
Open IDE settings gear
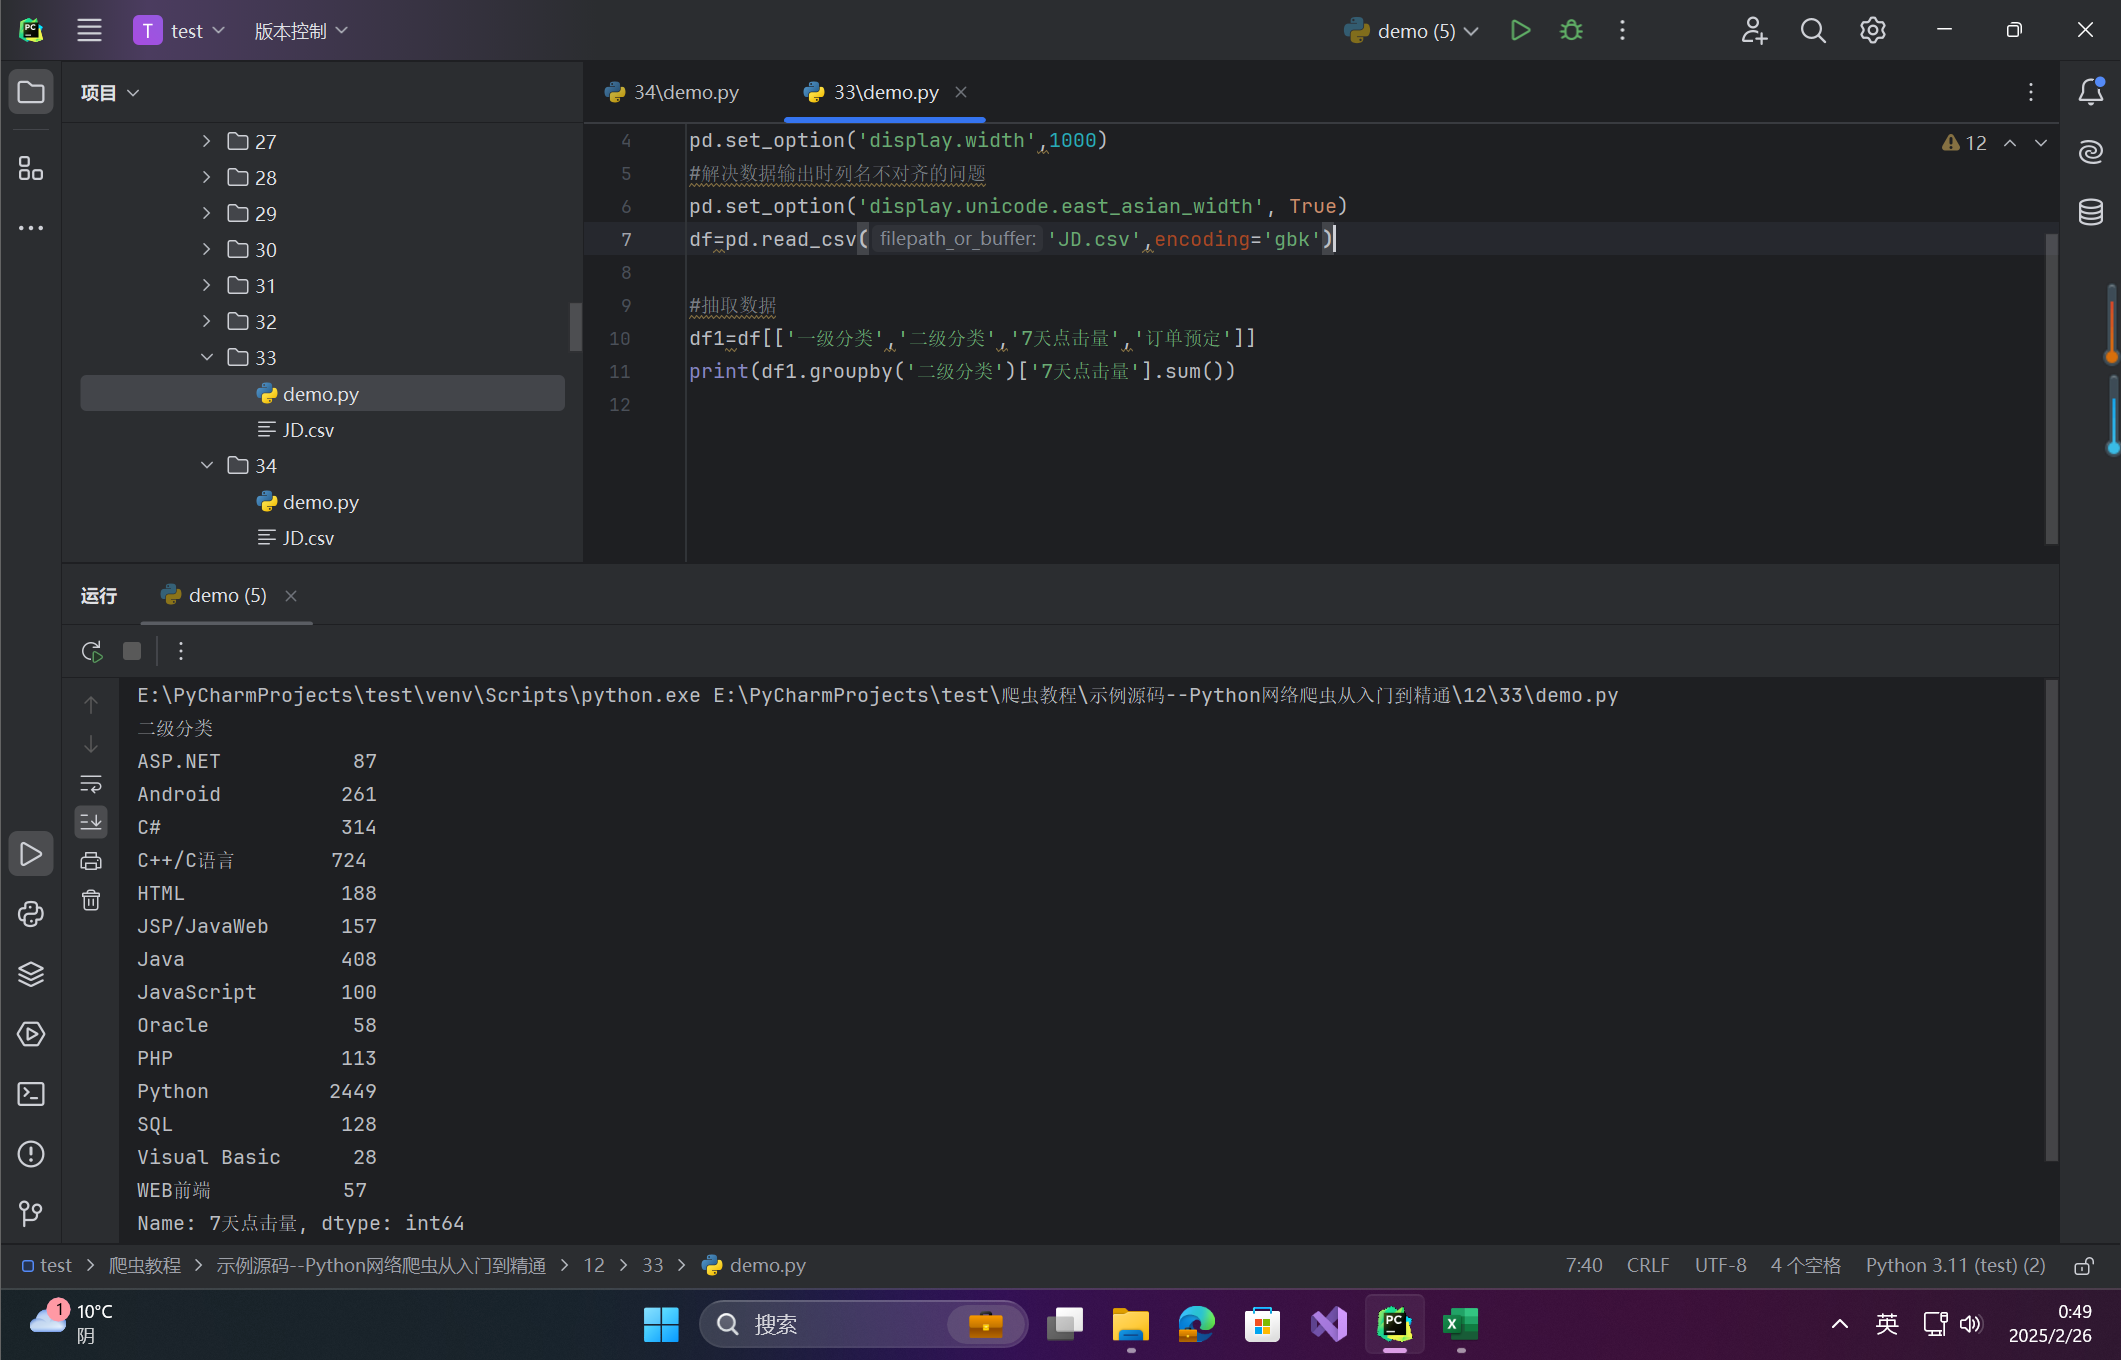pos(1873,30)
